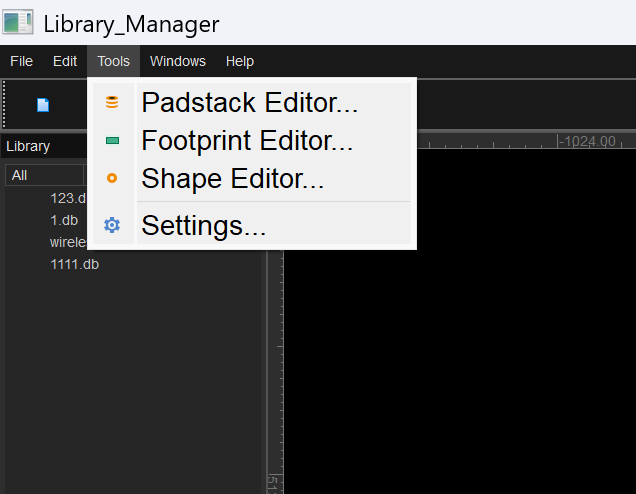Click the green Footprint Editor icon
636x494 pixels.
click(x=112, y=141)
